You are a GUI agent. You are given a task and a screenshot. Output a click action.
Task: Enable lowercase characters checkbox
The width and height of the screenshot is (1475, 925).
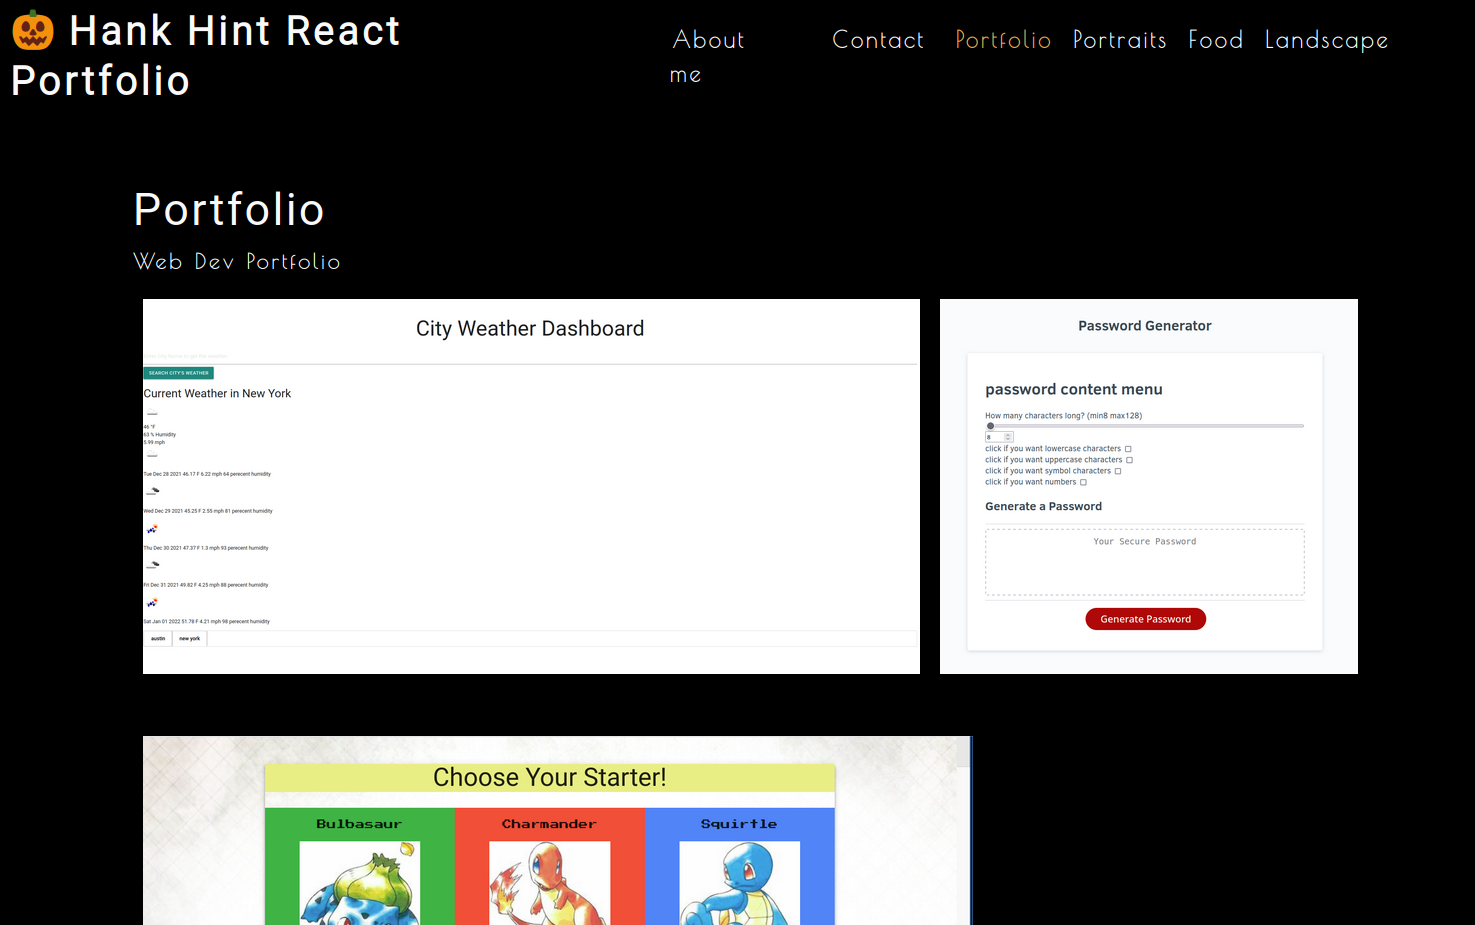(1128, 448)
